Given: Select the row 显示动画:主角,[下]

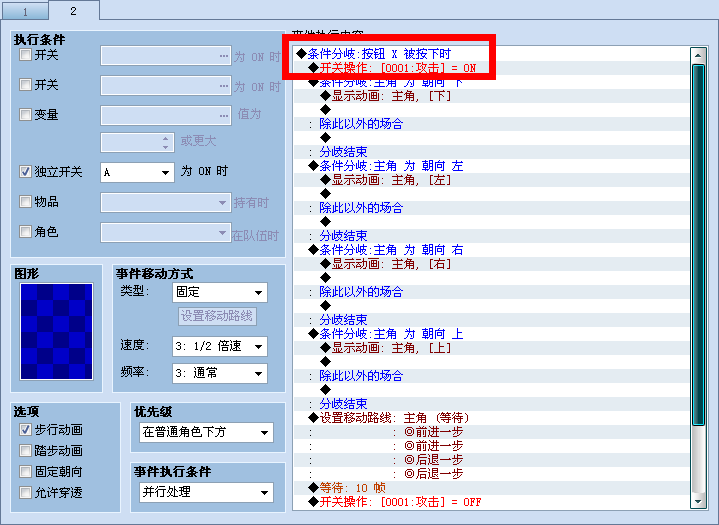Looking at the screenshot, I should click(491, 96).
